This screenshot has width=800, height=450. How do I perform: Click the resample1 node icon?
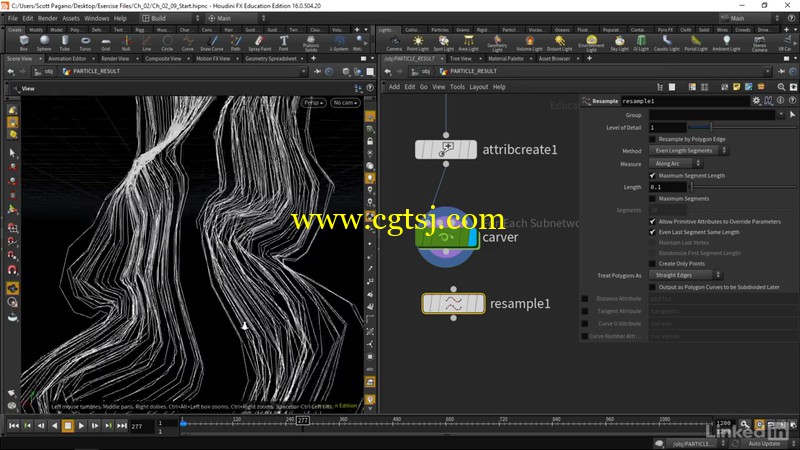(453, 304)
